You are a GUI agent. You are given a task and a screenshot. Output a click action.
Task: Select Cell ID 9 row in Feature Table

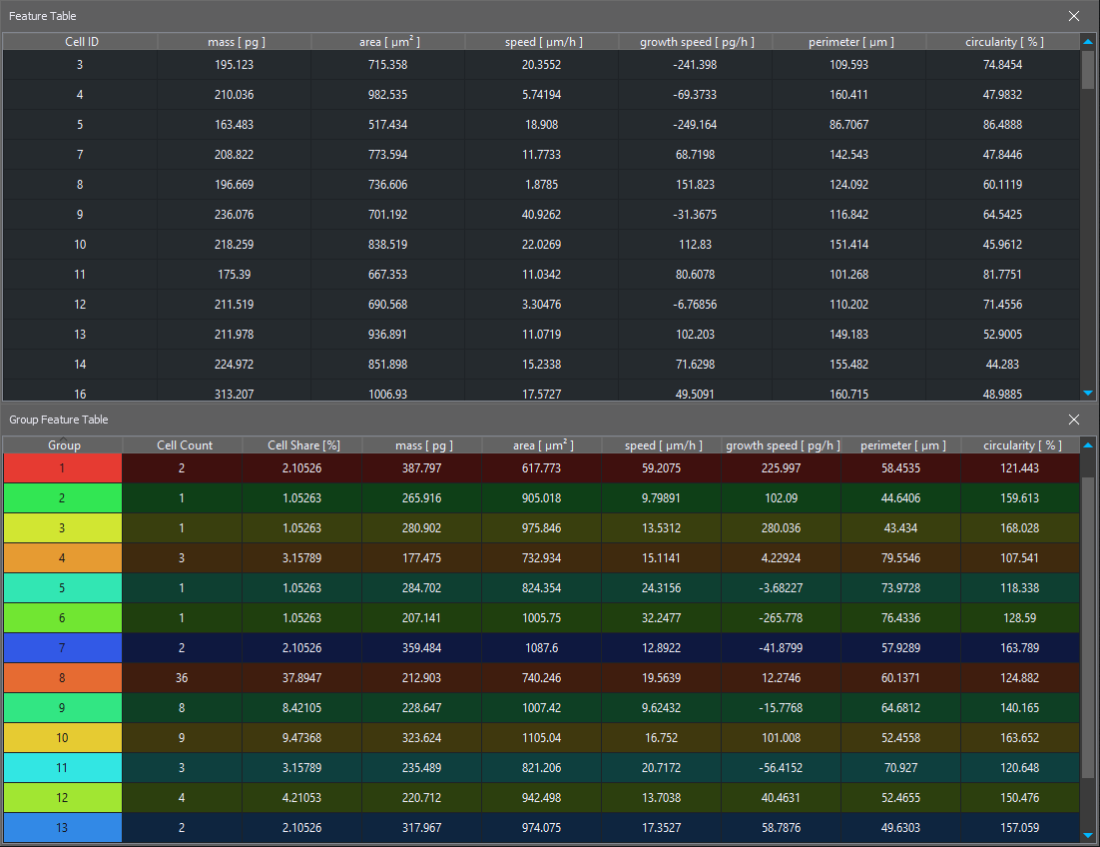(x=80, y=214)
